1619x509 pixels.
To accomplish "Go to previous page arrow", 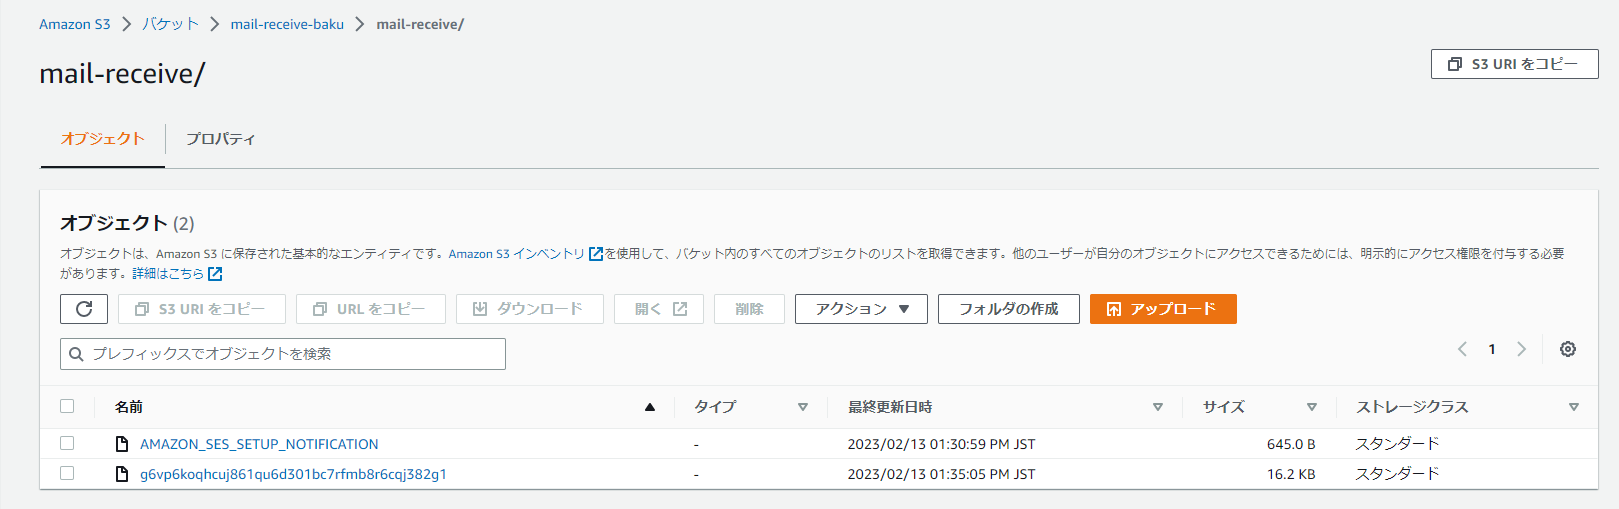I will pos(1462,349).
